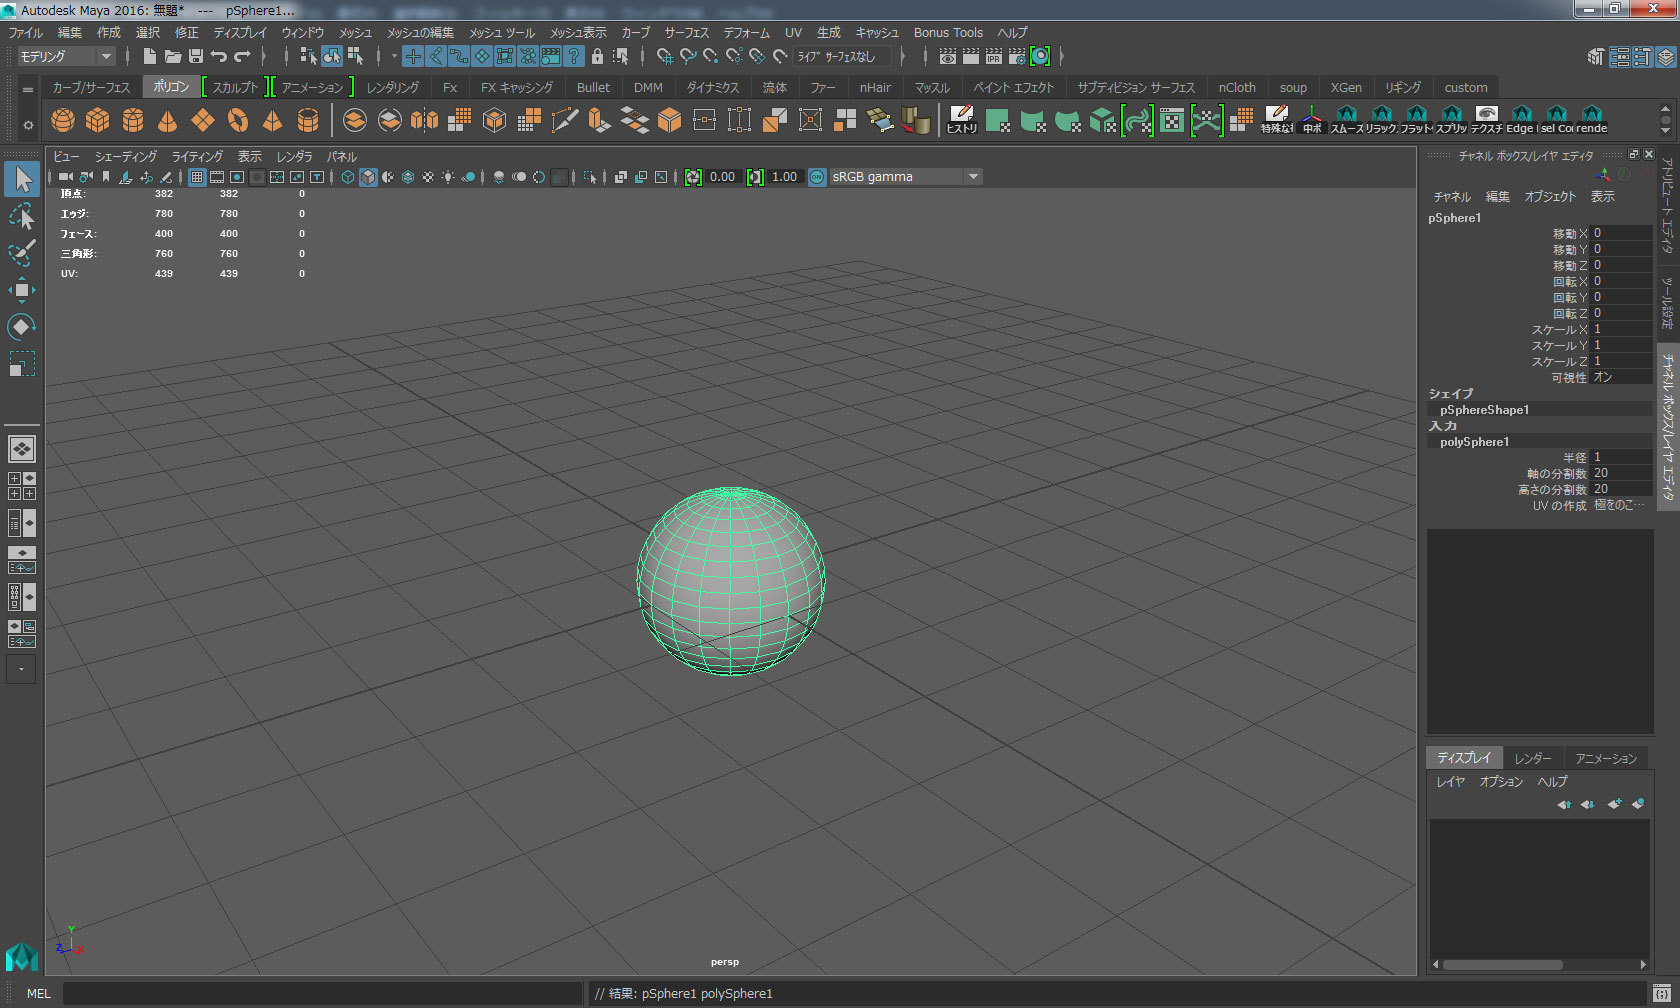Click the layer editor horizontal scrollbar
Viewport: 1680px width, 1008px height.
tap(1503, 965)
